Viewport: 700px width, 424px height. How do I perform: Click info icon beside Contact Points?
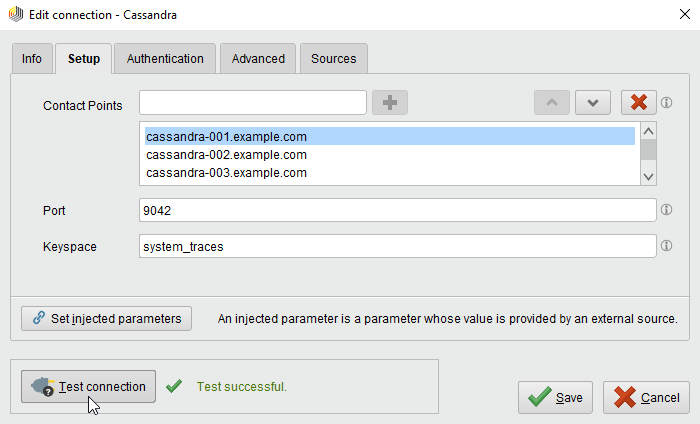[666, 103]
